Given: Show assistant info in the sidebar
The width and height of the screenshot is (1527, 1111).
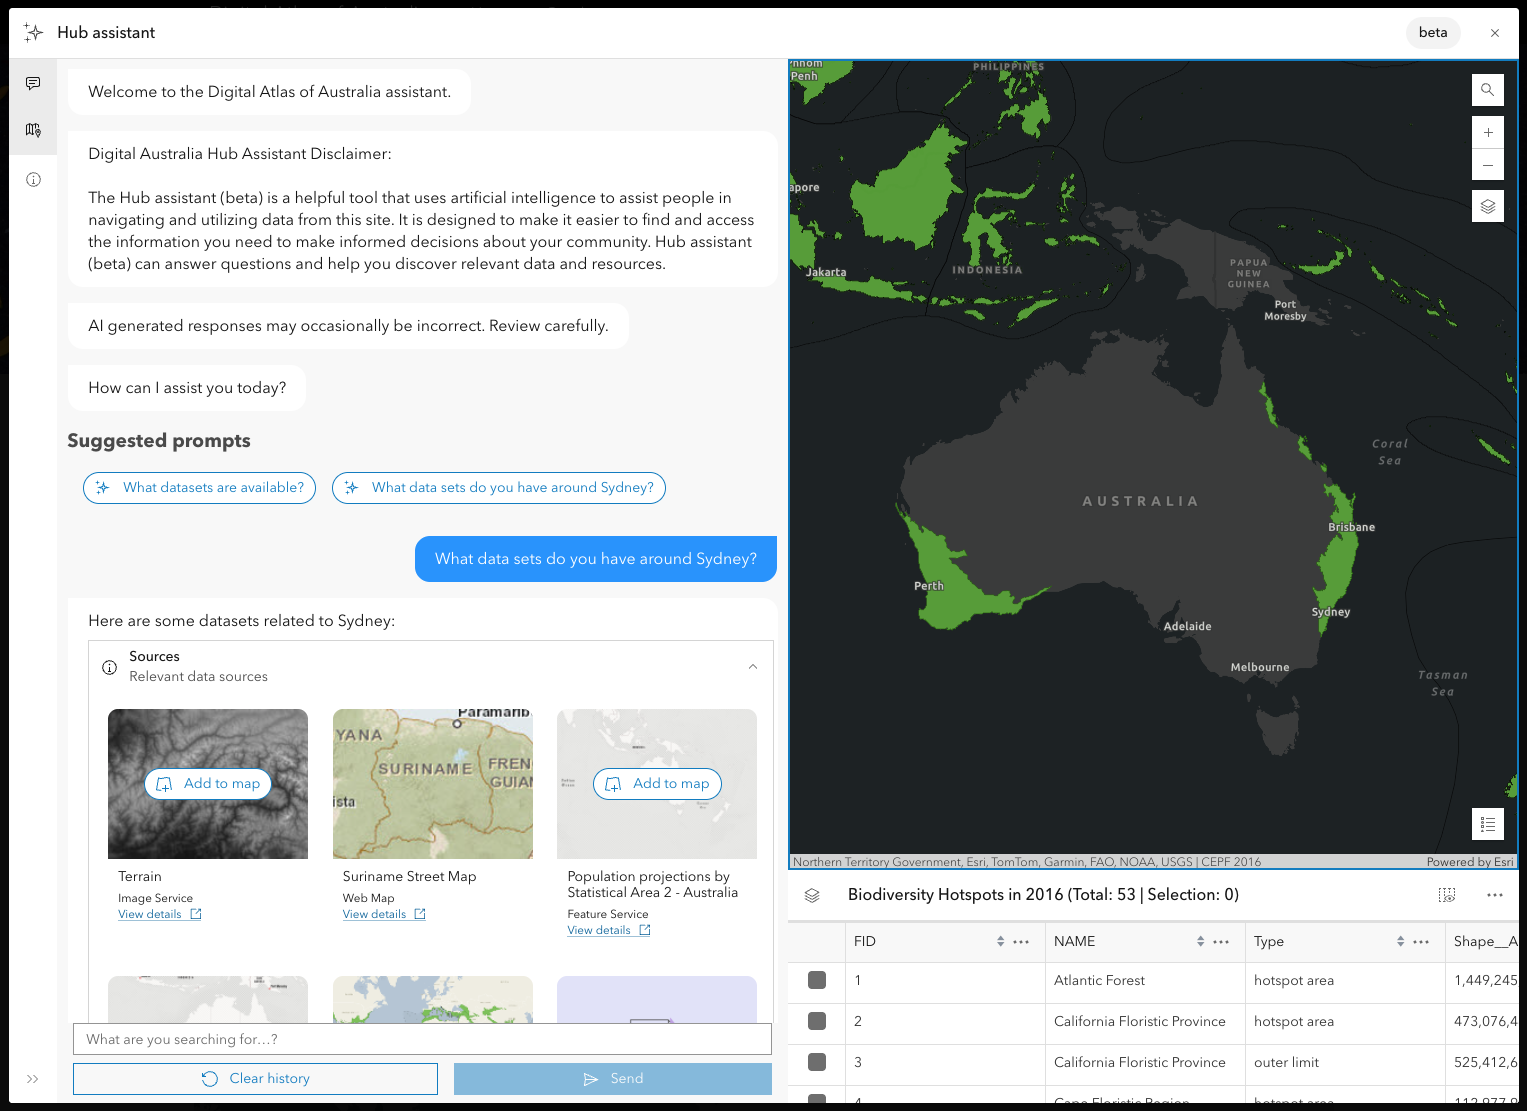Looking at the screenshot, I should pyautogui.click(x=33, y=180).
